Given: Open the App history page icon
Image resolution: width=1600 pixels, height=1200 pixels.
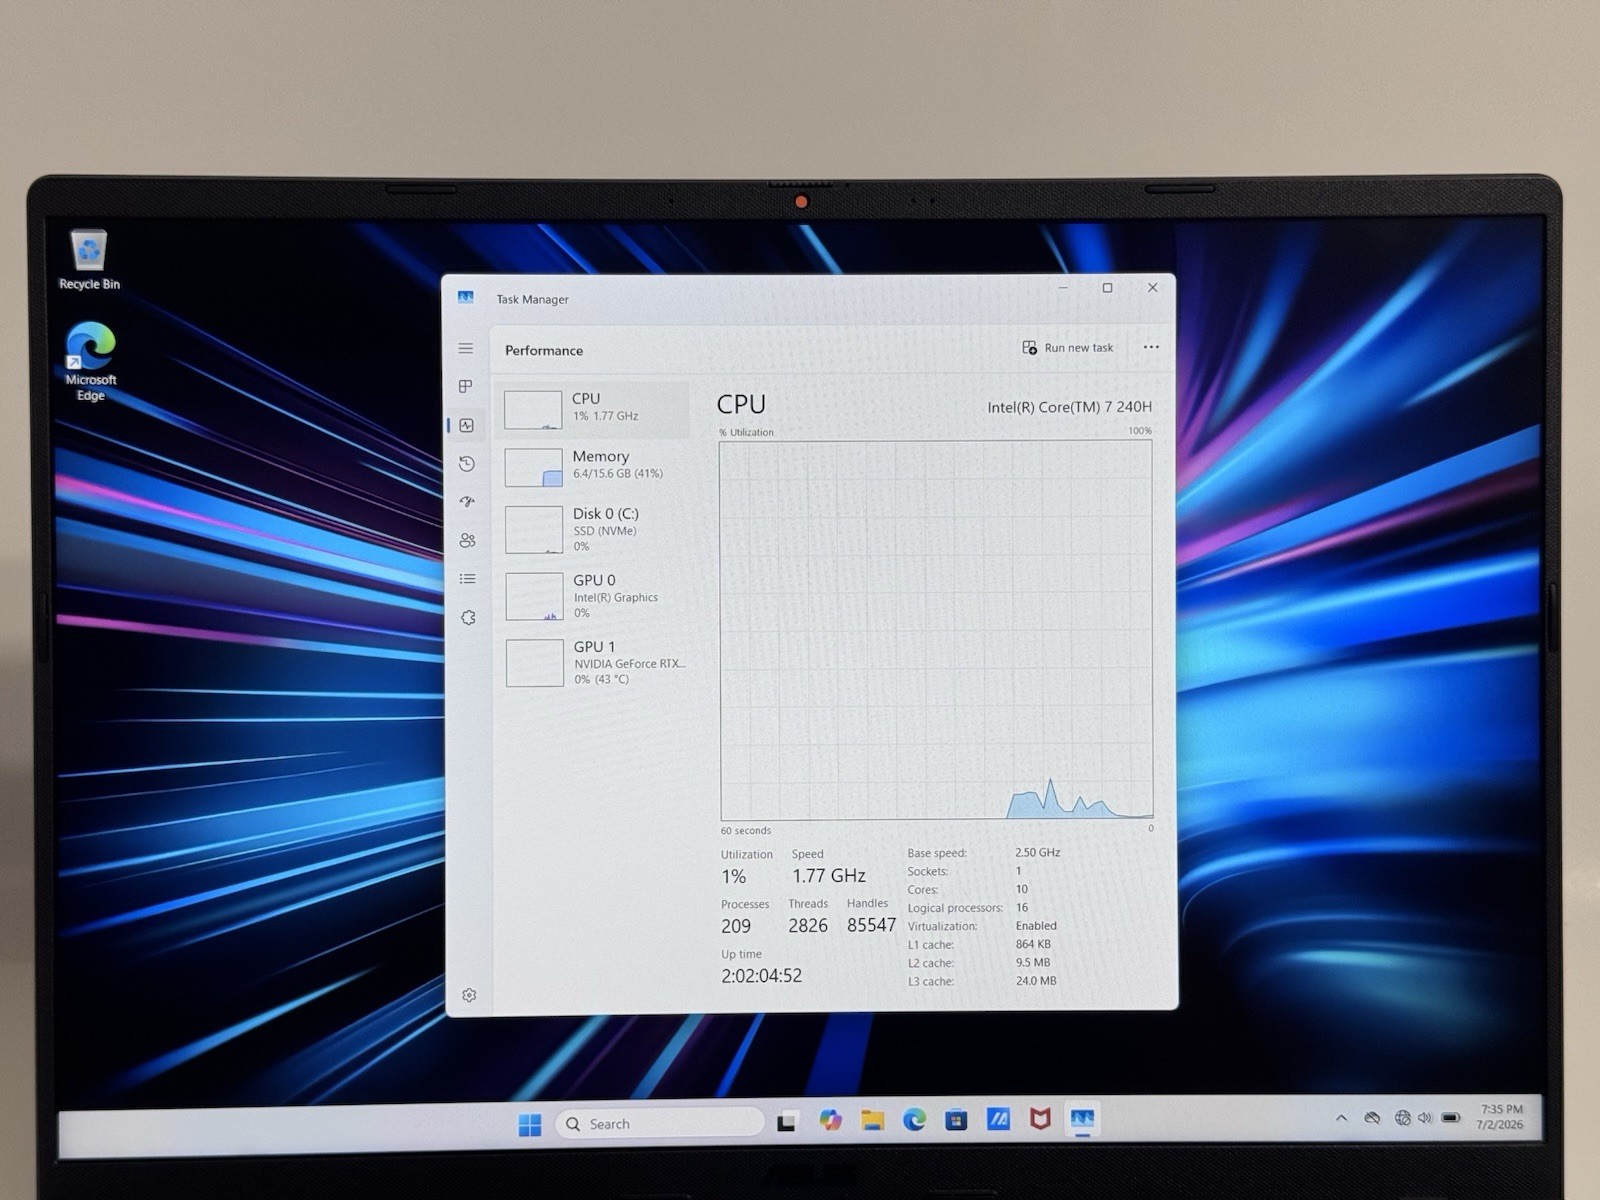Looking at the screenshot, I should click(467, 463).
